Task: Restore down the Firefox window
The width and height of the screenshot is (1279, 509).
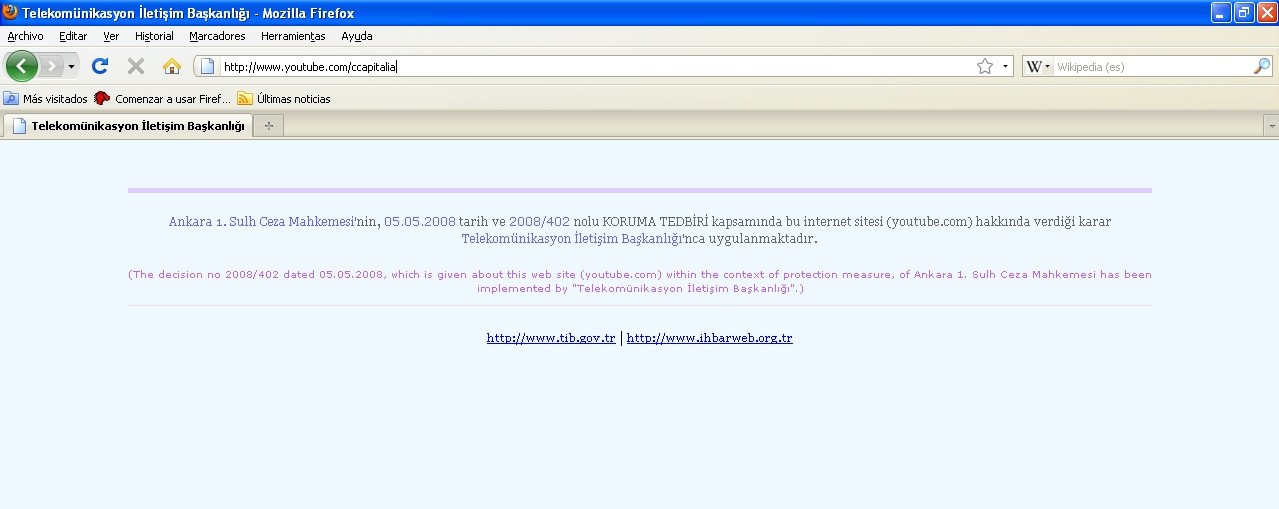Action: click(1244, 12)
